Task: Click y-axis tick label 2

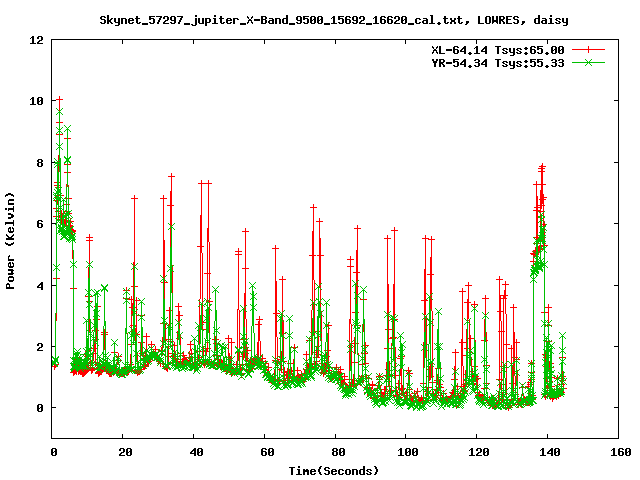Action: 40,347
